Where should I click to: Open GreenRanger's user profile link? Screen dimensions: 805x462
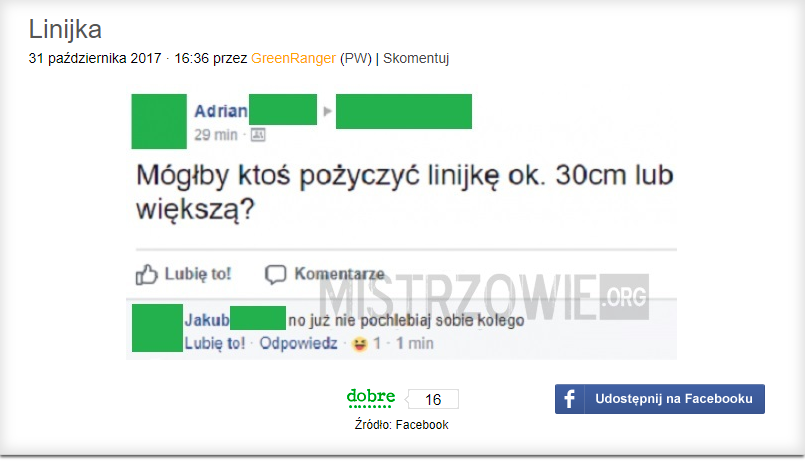point(293,59)
